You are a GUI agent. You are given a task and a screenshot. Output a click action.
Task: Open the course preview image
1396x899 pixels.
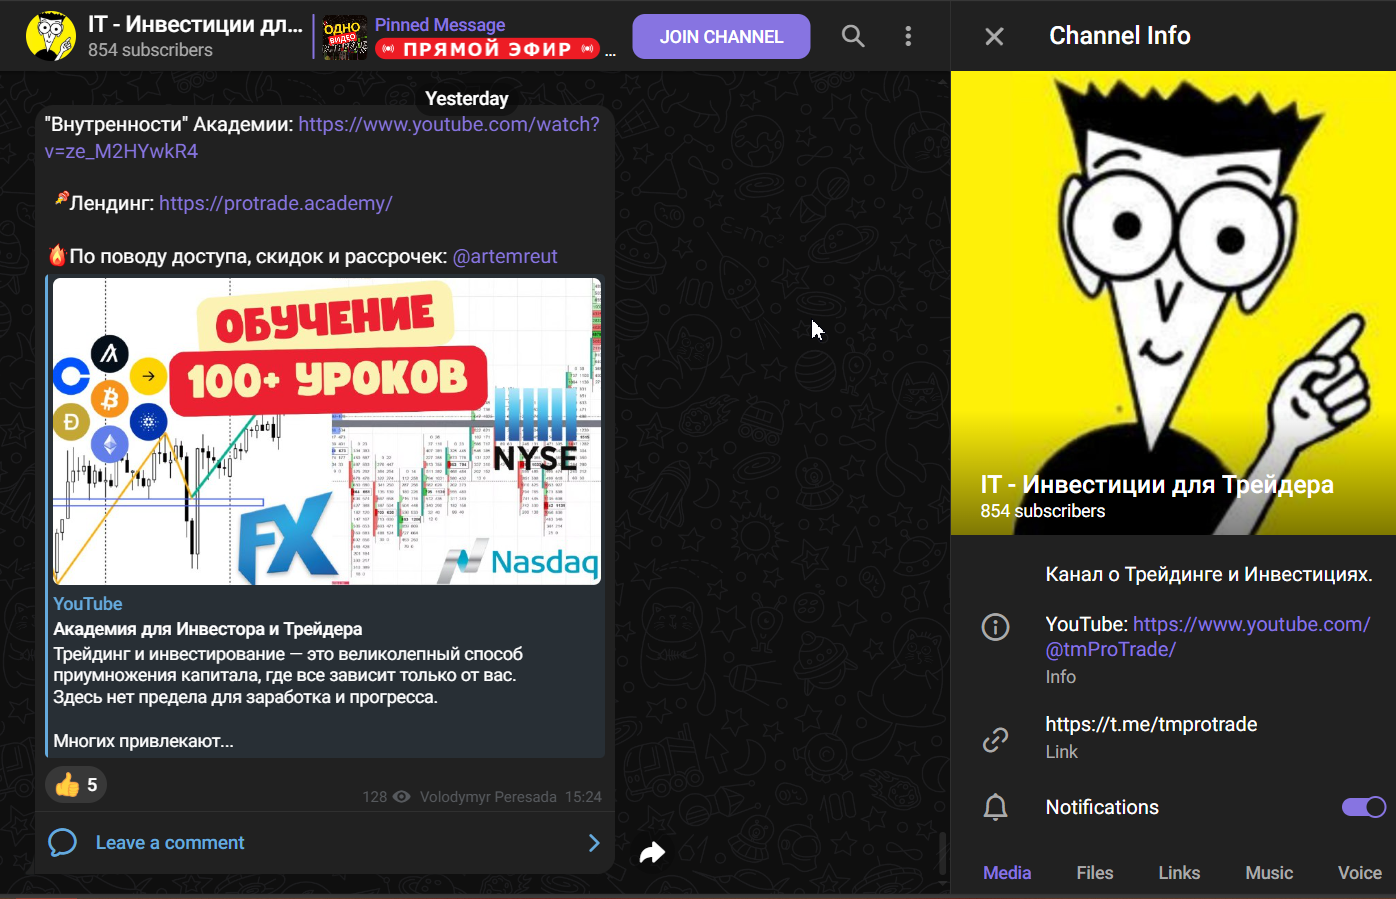(x=327, y=431)
